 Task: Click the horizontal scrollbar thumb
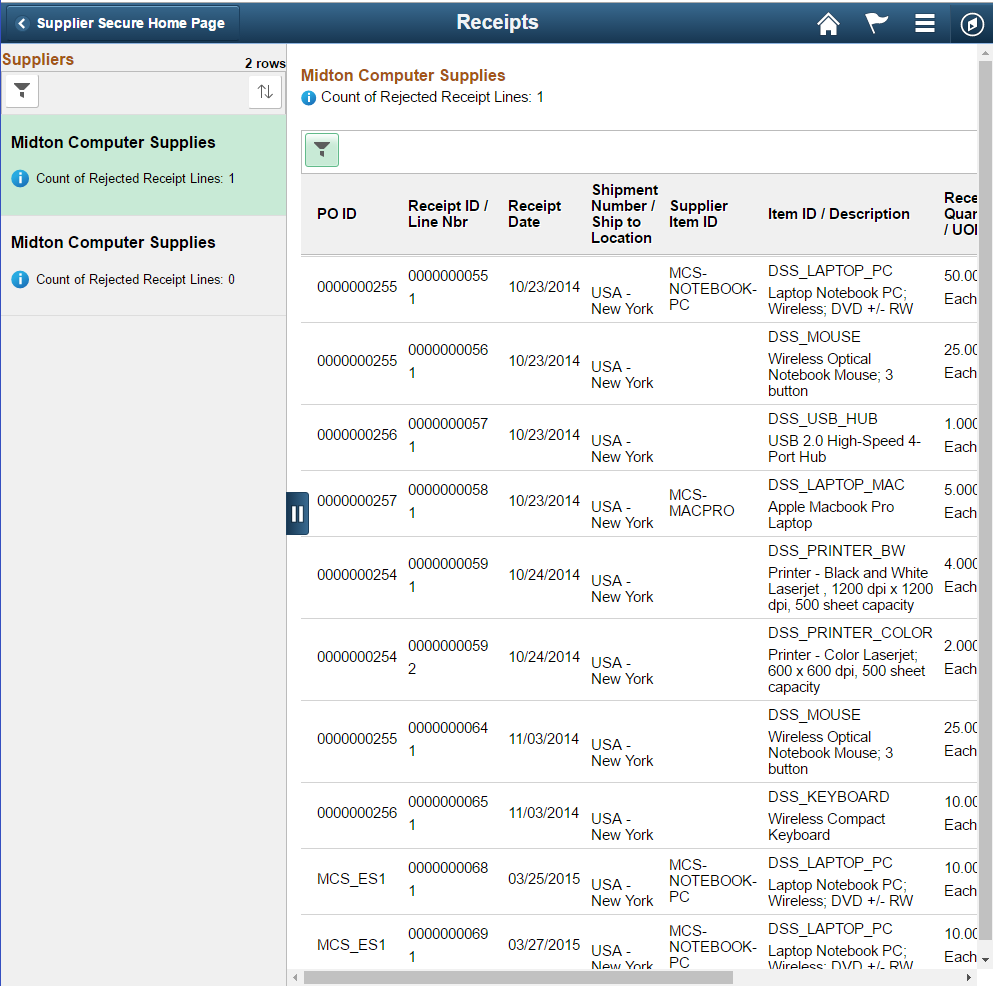(518, 978)
